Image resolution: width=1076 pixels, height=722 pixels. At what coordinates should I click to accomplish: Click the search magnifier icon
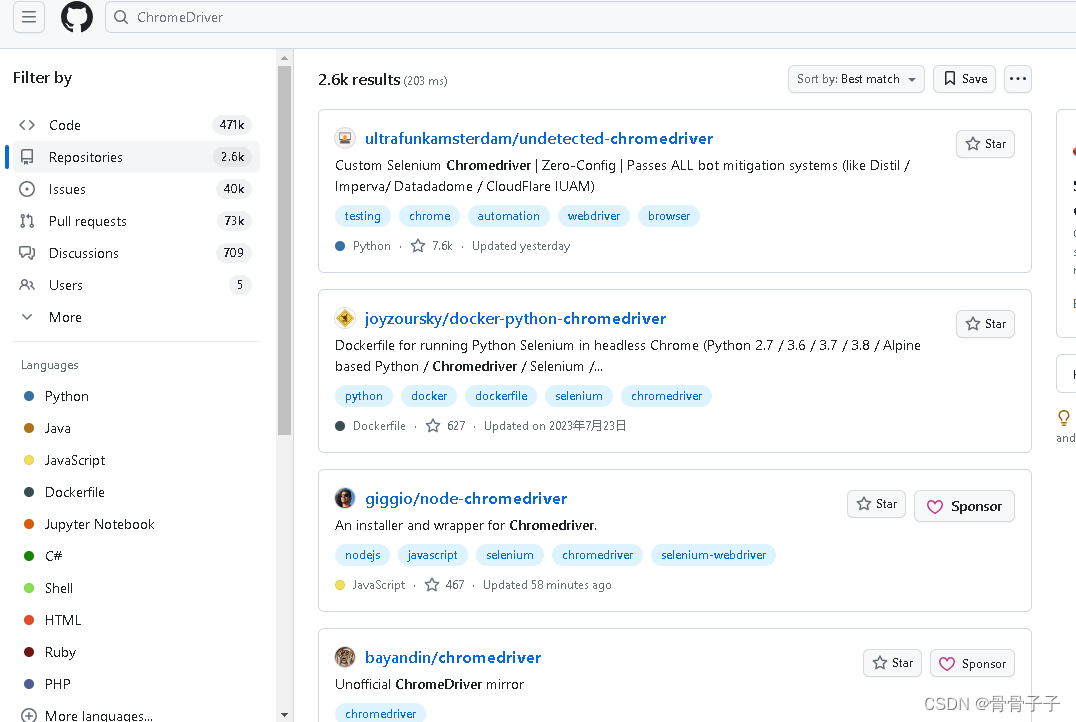(x=121, y=17)
